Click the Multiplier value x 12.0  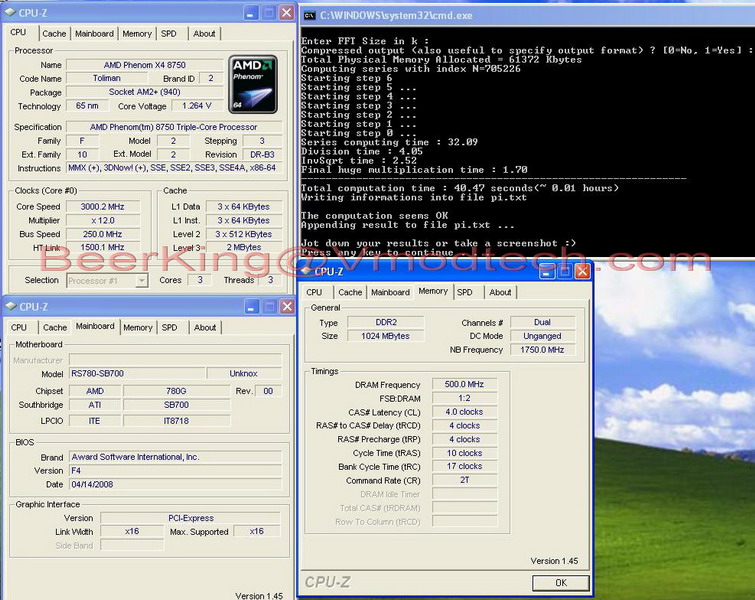103,221
